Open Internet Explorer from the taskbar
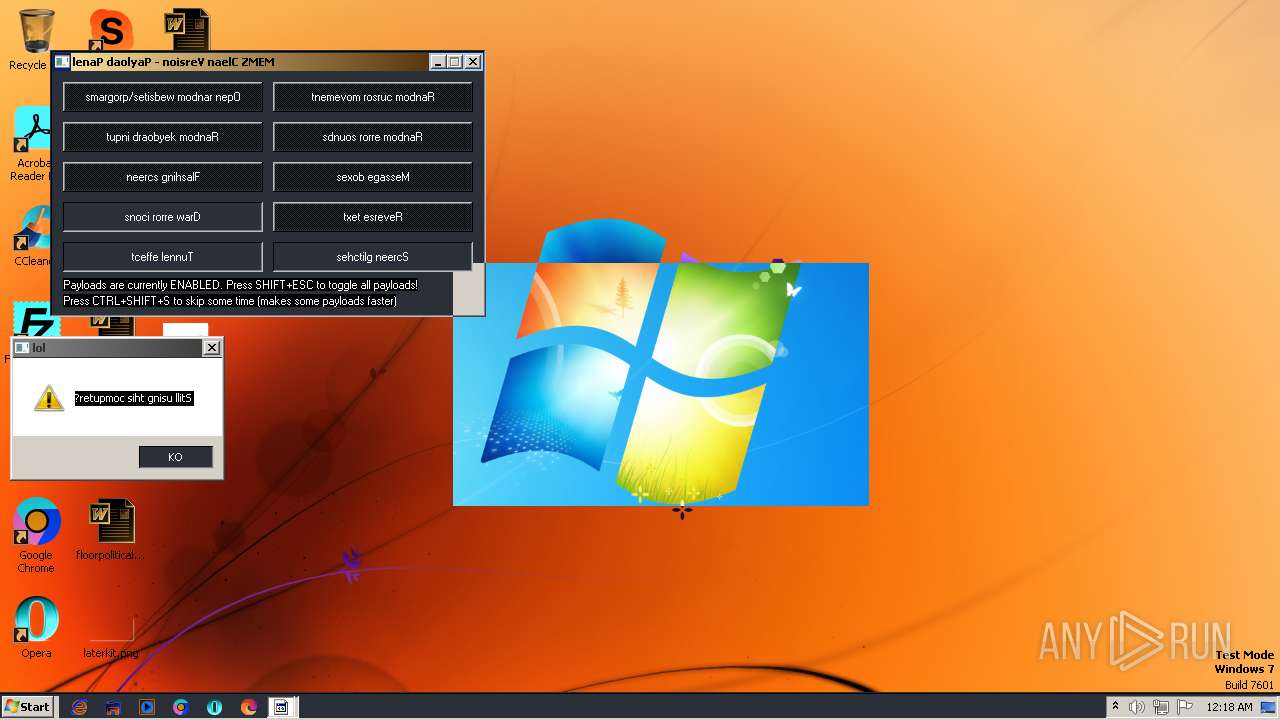 [79, 707]
